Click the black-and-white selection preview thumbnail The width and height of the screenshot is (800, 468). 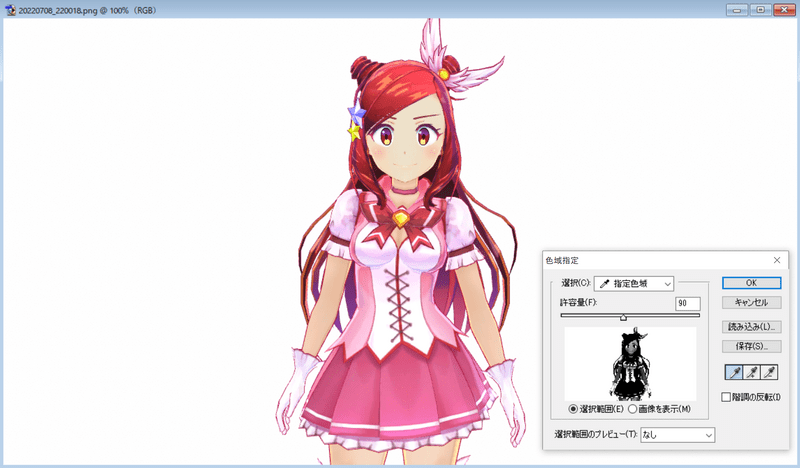point(630,364)
